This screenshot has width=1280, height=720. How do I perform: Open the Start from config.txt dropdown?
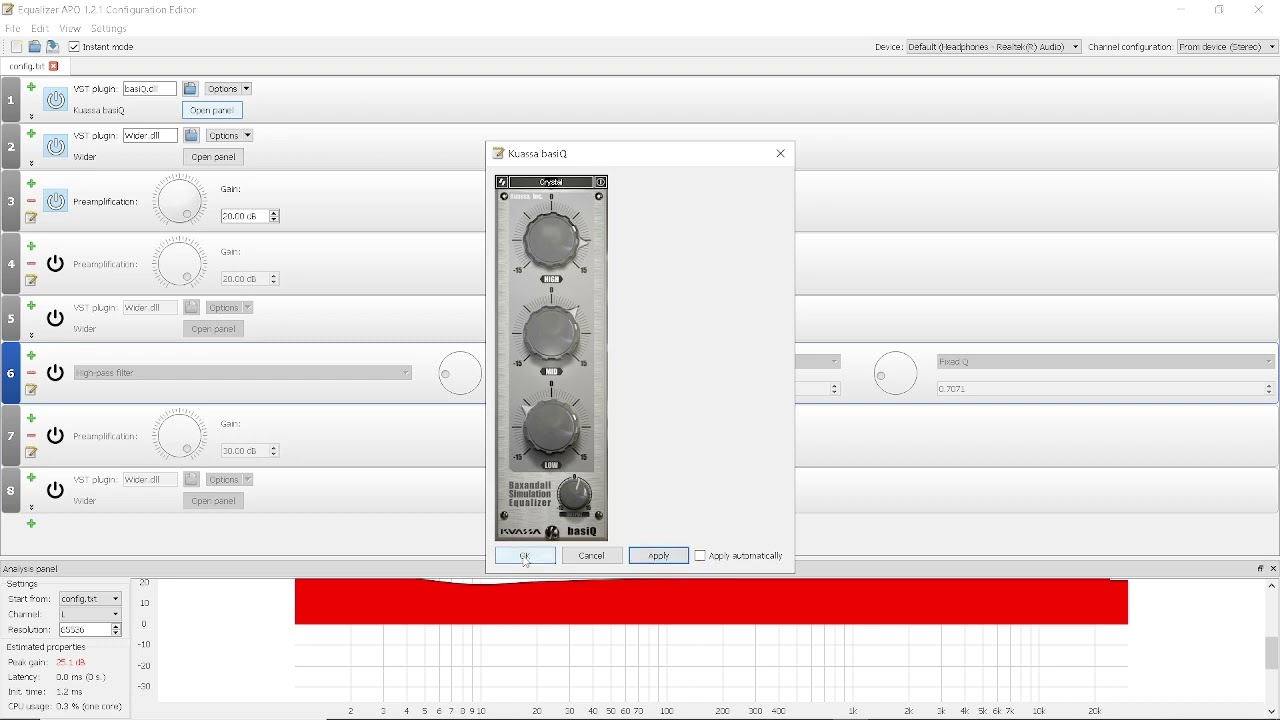[x=90, y=599]
